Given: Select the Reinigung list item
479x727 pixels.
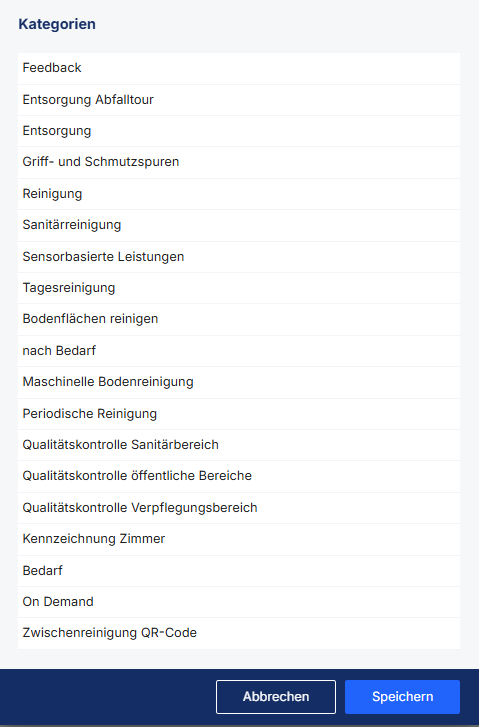Looking at the screenshot, I should [x=239, y=194].
